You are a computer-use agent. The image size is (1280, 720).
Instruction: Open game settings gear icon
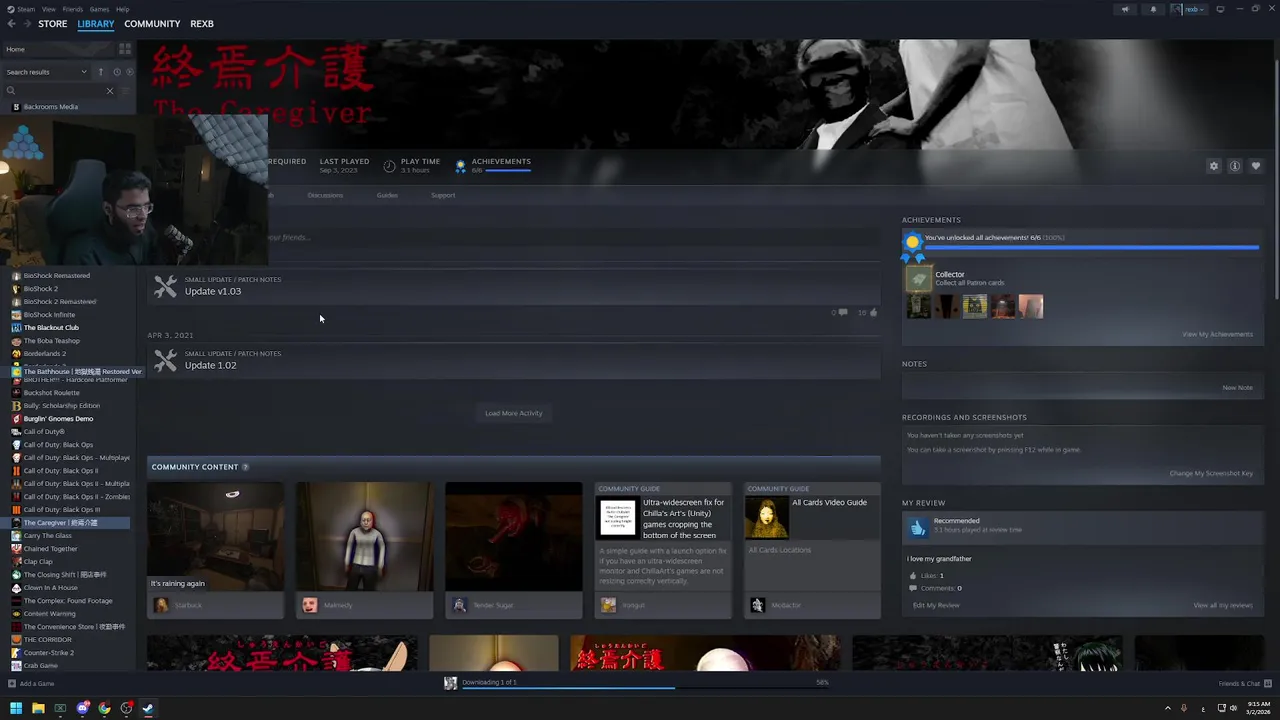tap(1214, 166)
